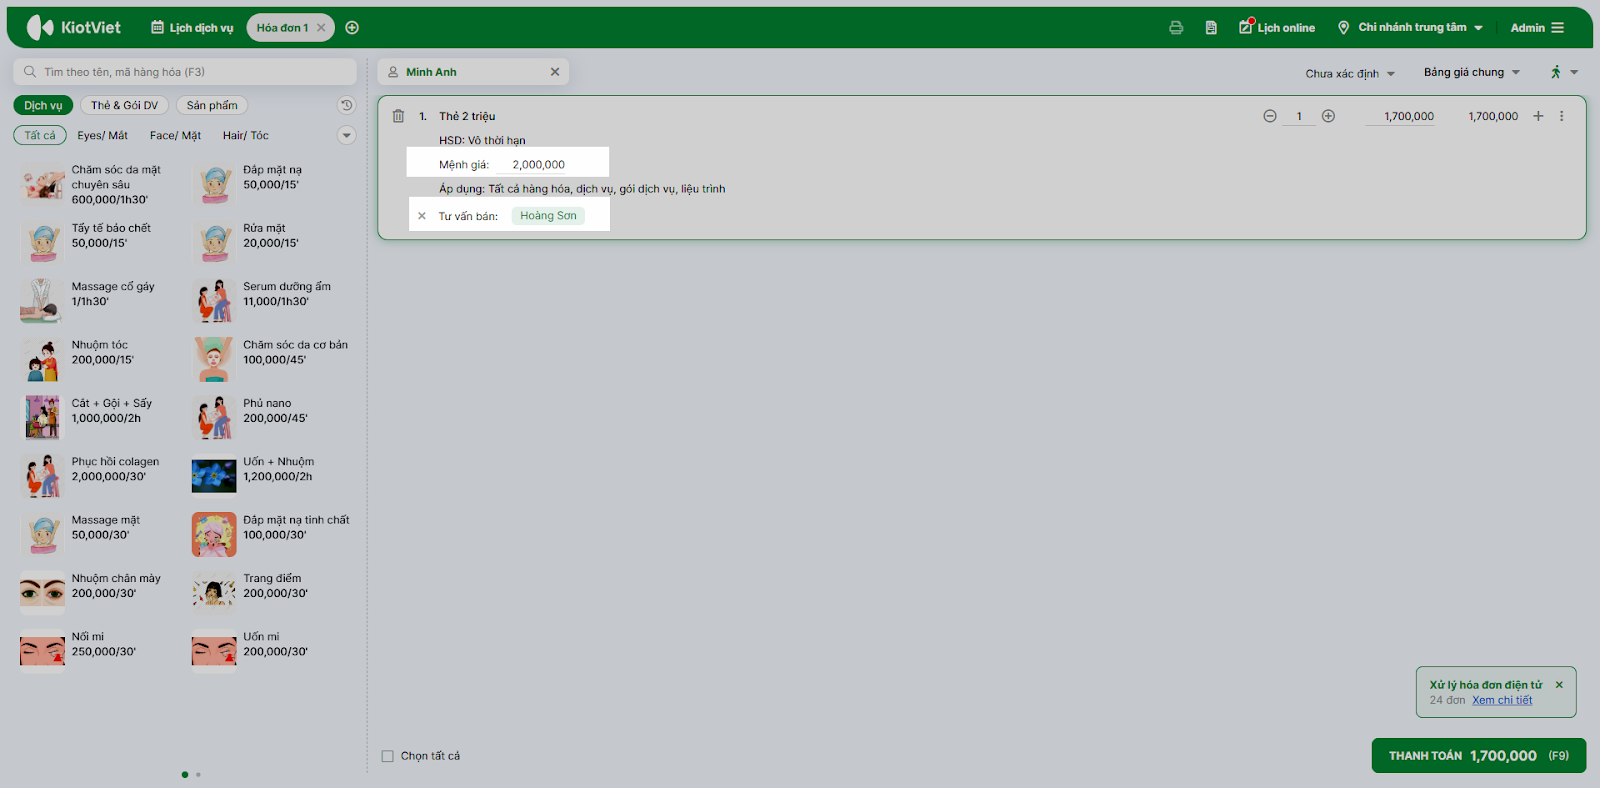Filter by Tất cả group

tap(40, 135)
